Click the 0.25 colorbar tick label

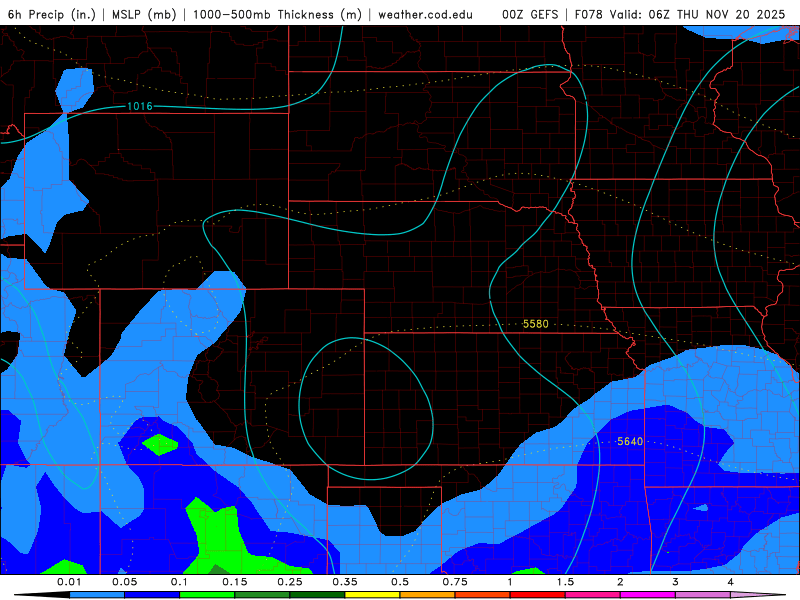point(290,582)
